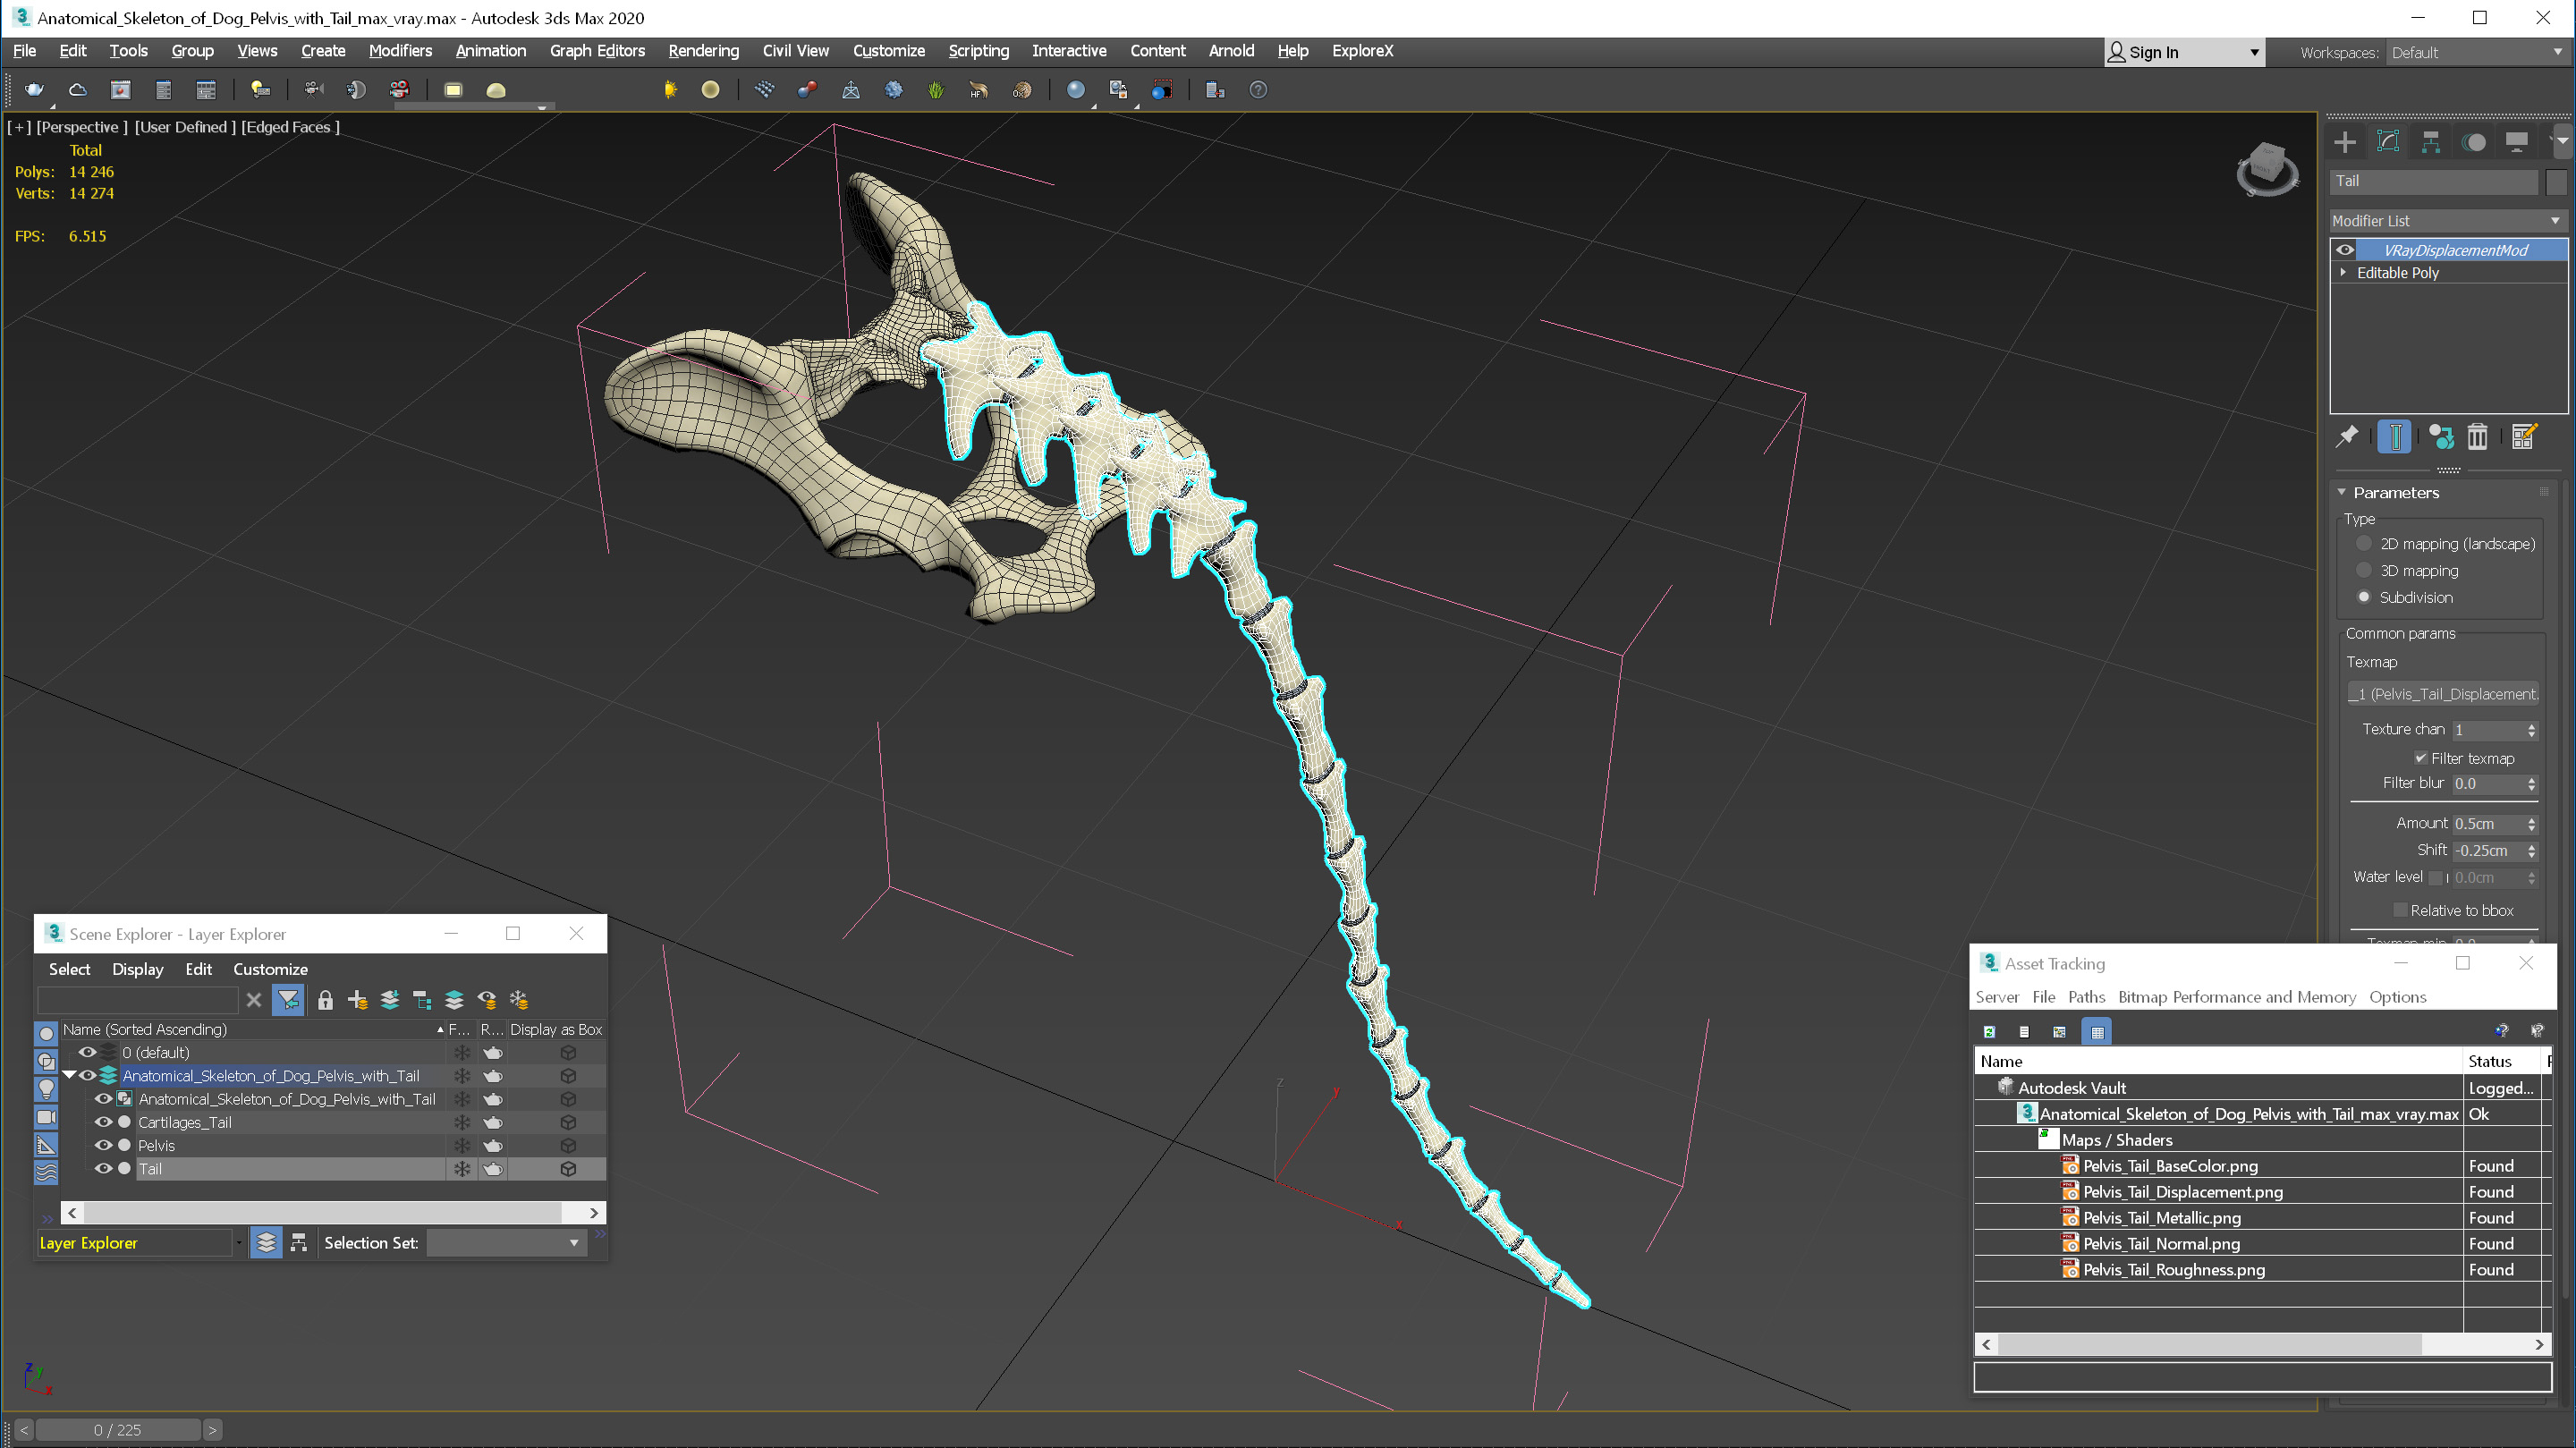The width and height of the screenshot is (2576, 1448).
Task: Select Pelvis_Tail_Normal.png in Asset Tracking
Action: 2161,1243
